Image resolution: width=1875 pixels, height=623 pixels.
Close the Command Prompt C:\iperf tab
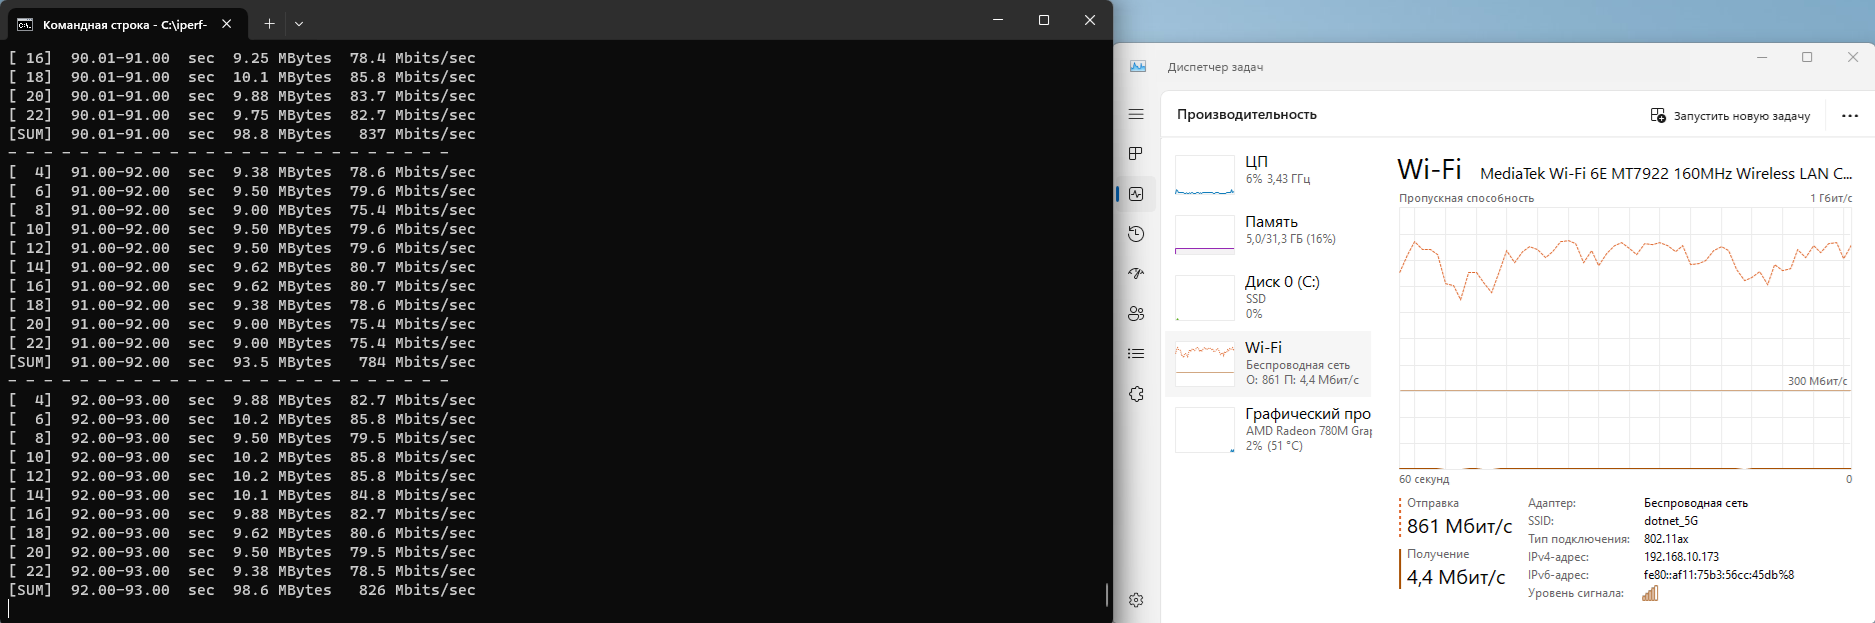click(x=227, y=24)
